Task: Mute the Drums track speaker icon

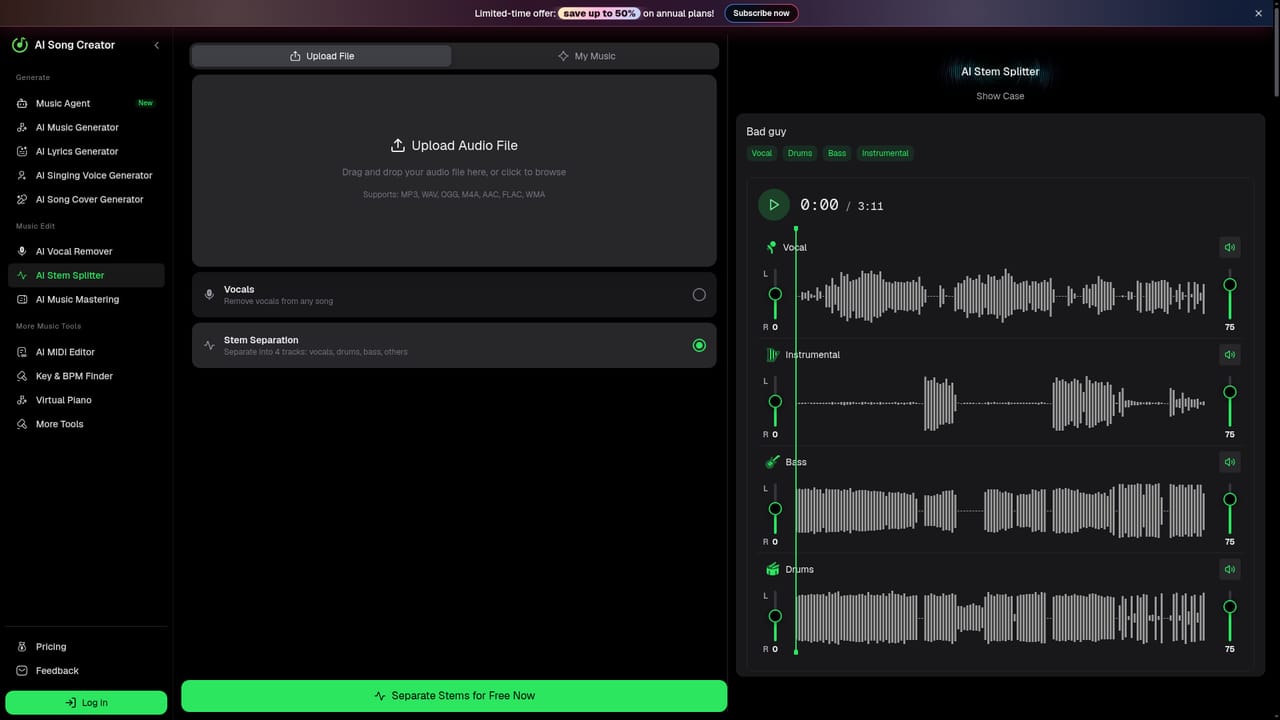Action: (1230, 569)
